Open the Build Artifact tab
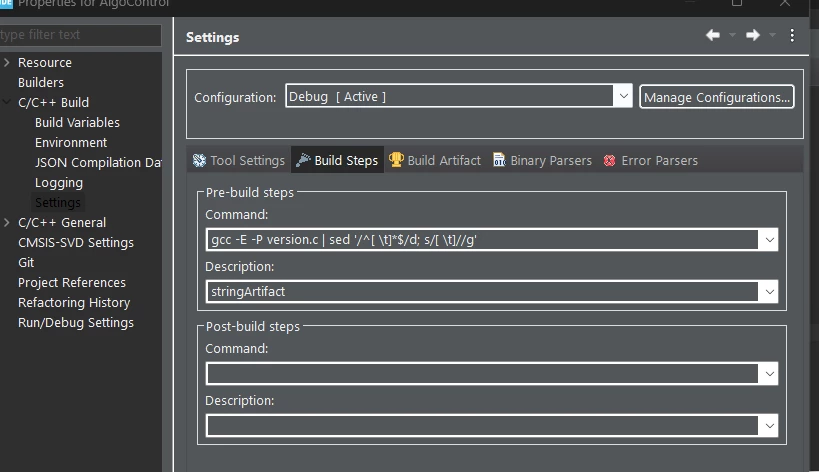The height and width of the screenshot is (472, 819). [x=435, y=160]
